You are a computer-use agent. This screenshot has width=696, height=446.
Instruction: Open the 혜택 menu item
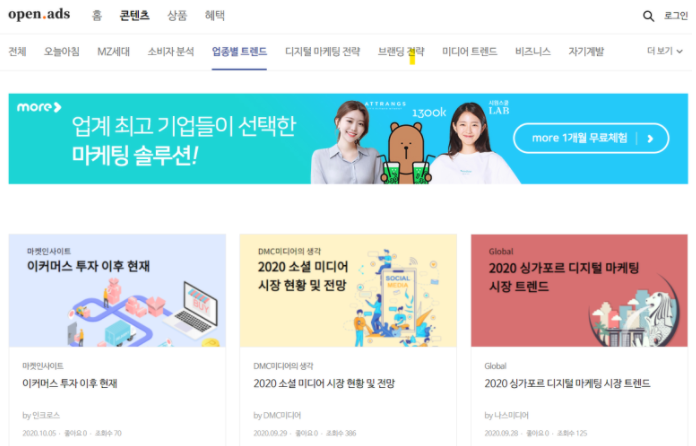point(215,16)
